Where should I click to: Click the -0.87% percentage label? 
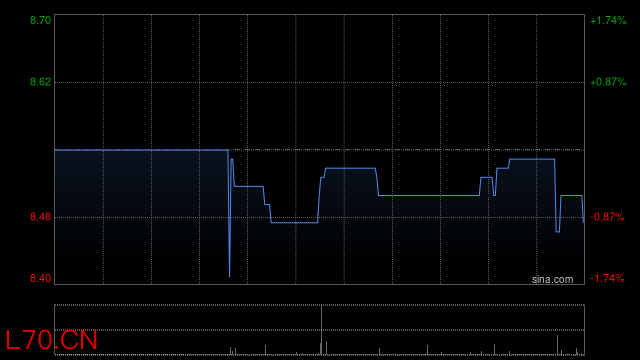click(607, 217)
